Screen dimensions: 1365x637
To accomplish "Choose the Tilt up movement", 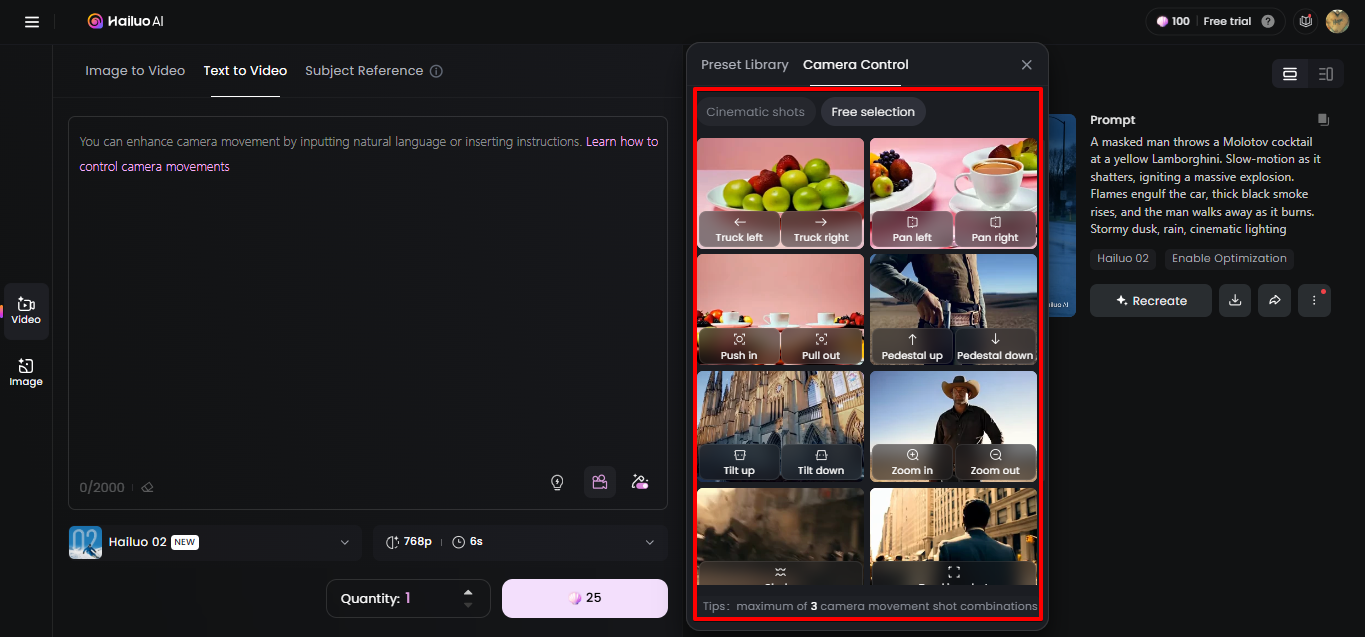I will point(739,462).
